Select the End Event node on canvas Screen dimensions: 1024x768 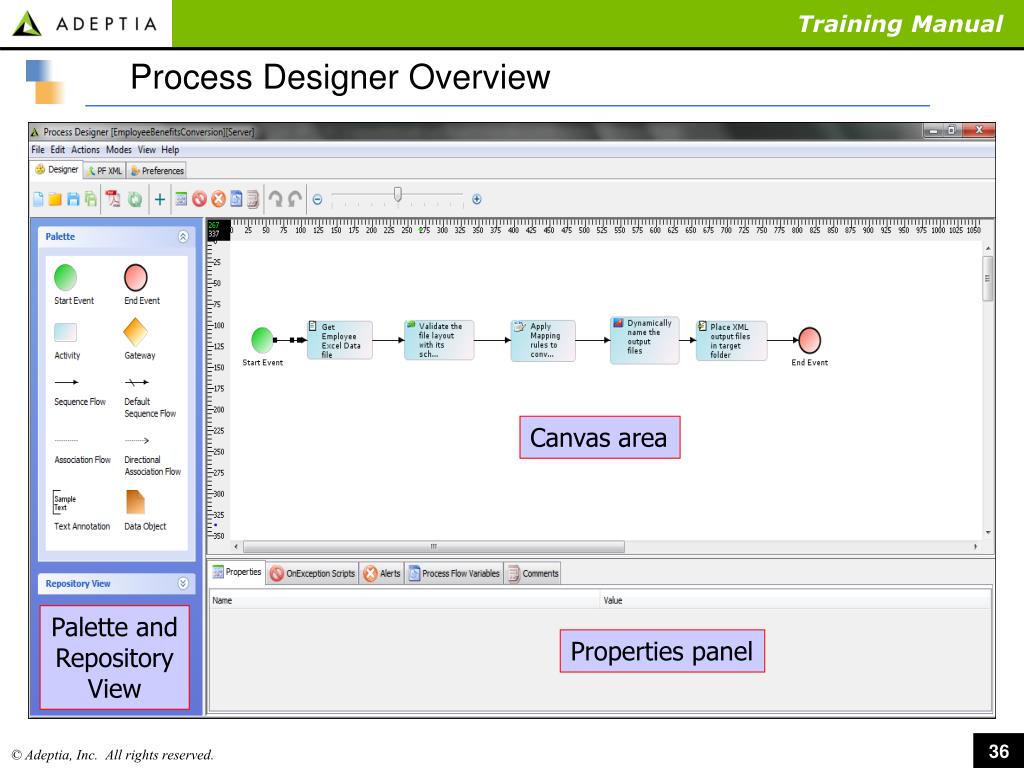pyautogui.click(x=809, y=340)
